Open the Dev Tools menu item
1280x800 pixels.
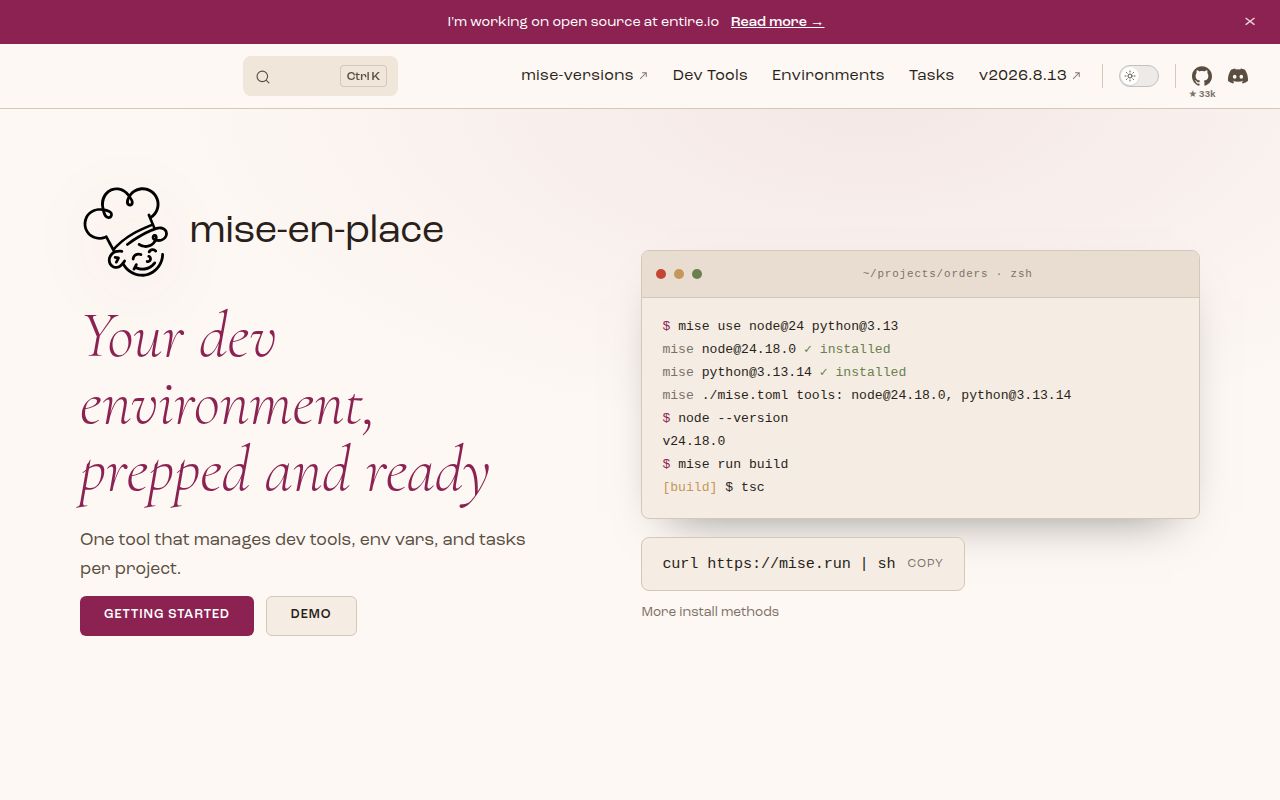(710, 75)
